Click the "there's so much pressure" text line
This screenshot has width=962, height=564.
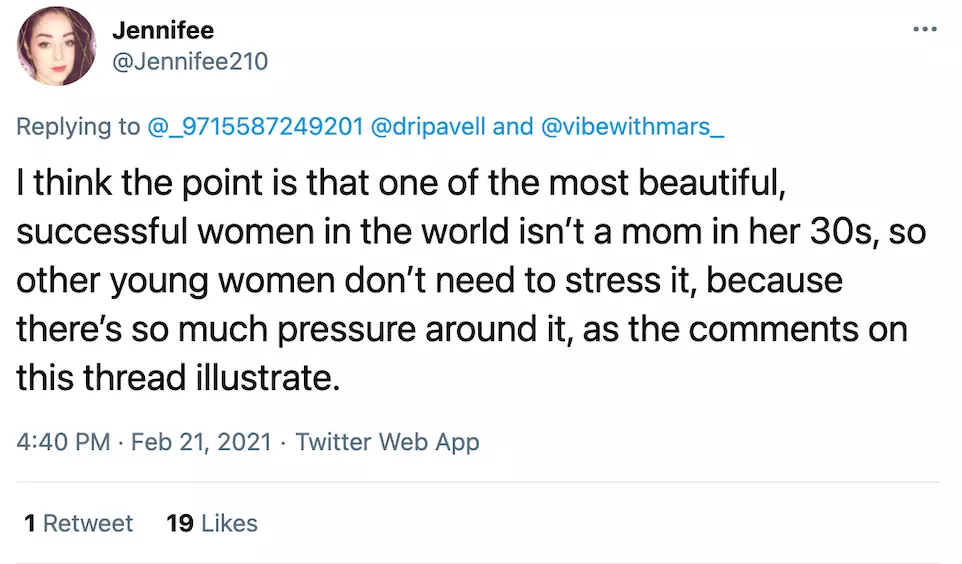(x=200, y=330)
